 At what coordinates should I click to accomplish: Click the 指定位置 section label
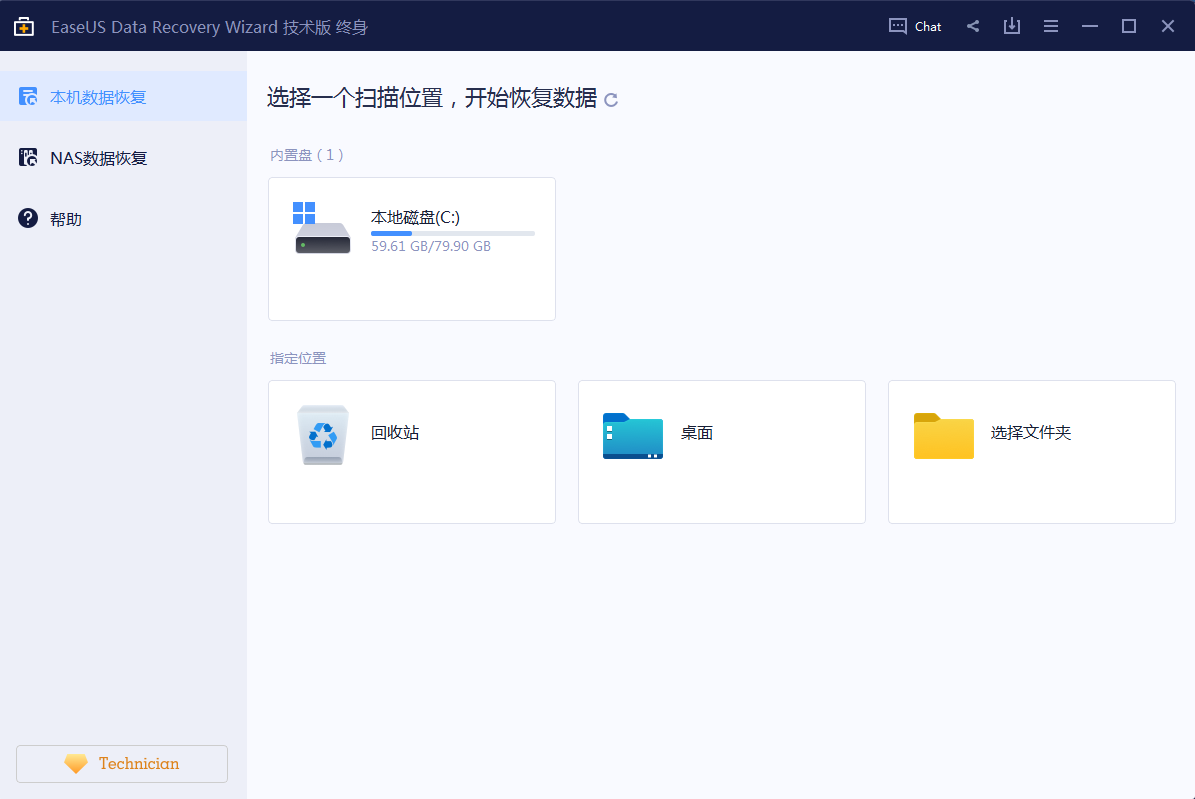[x=298, y=358]
